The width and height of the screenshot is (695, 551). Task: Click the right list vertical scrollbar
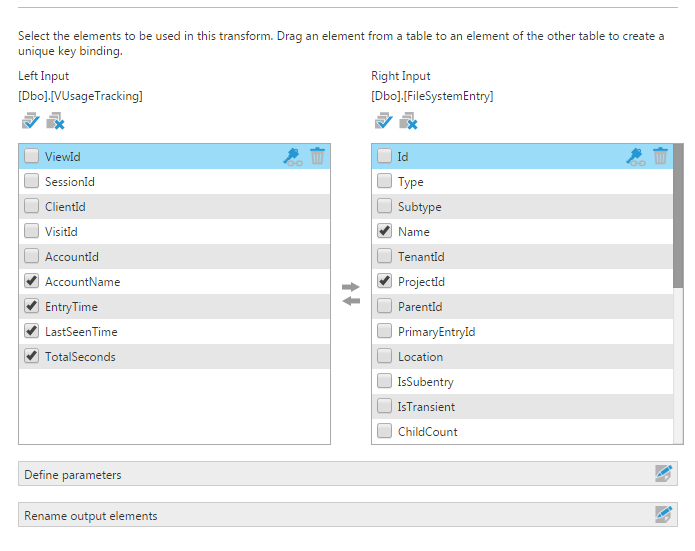[x=678, y=294]
